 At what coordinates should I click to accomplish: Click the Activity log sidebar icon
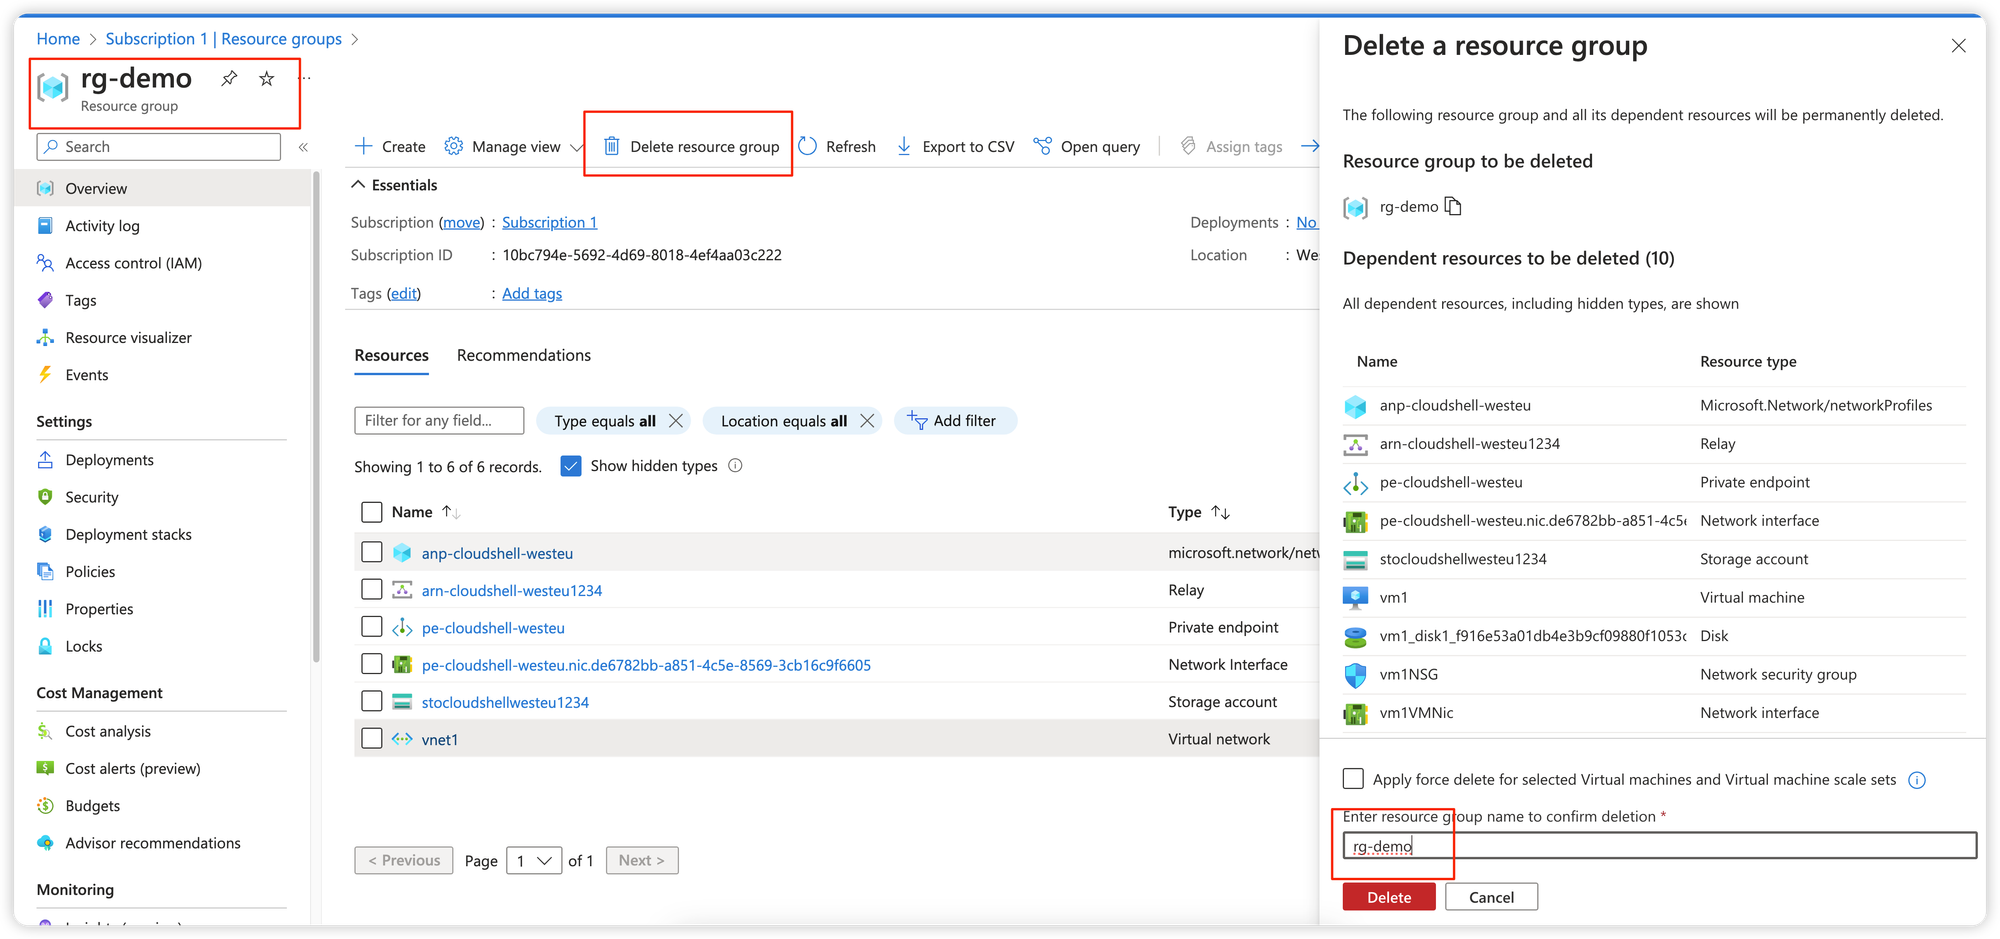coord(45,226)
